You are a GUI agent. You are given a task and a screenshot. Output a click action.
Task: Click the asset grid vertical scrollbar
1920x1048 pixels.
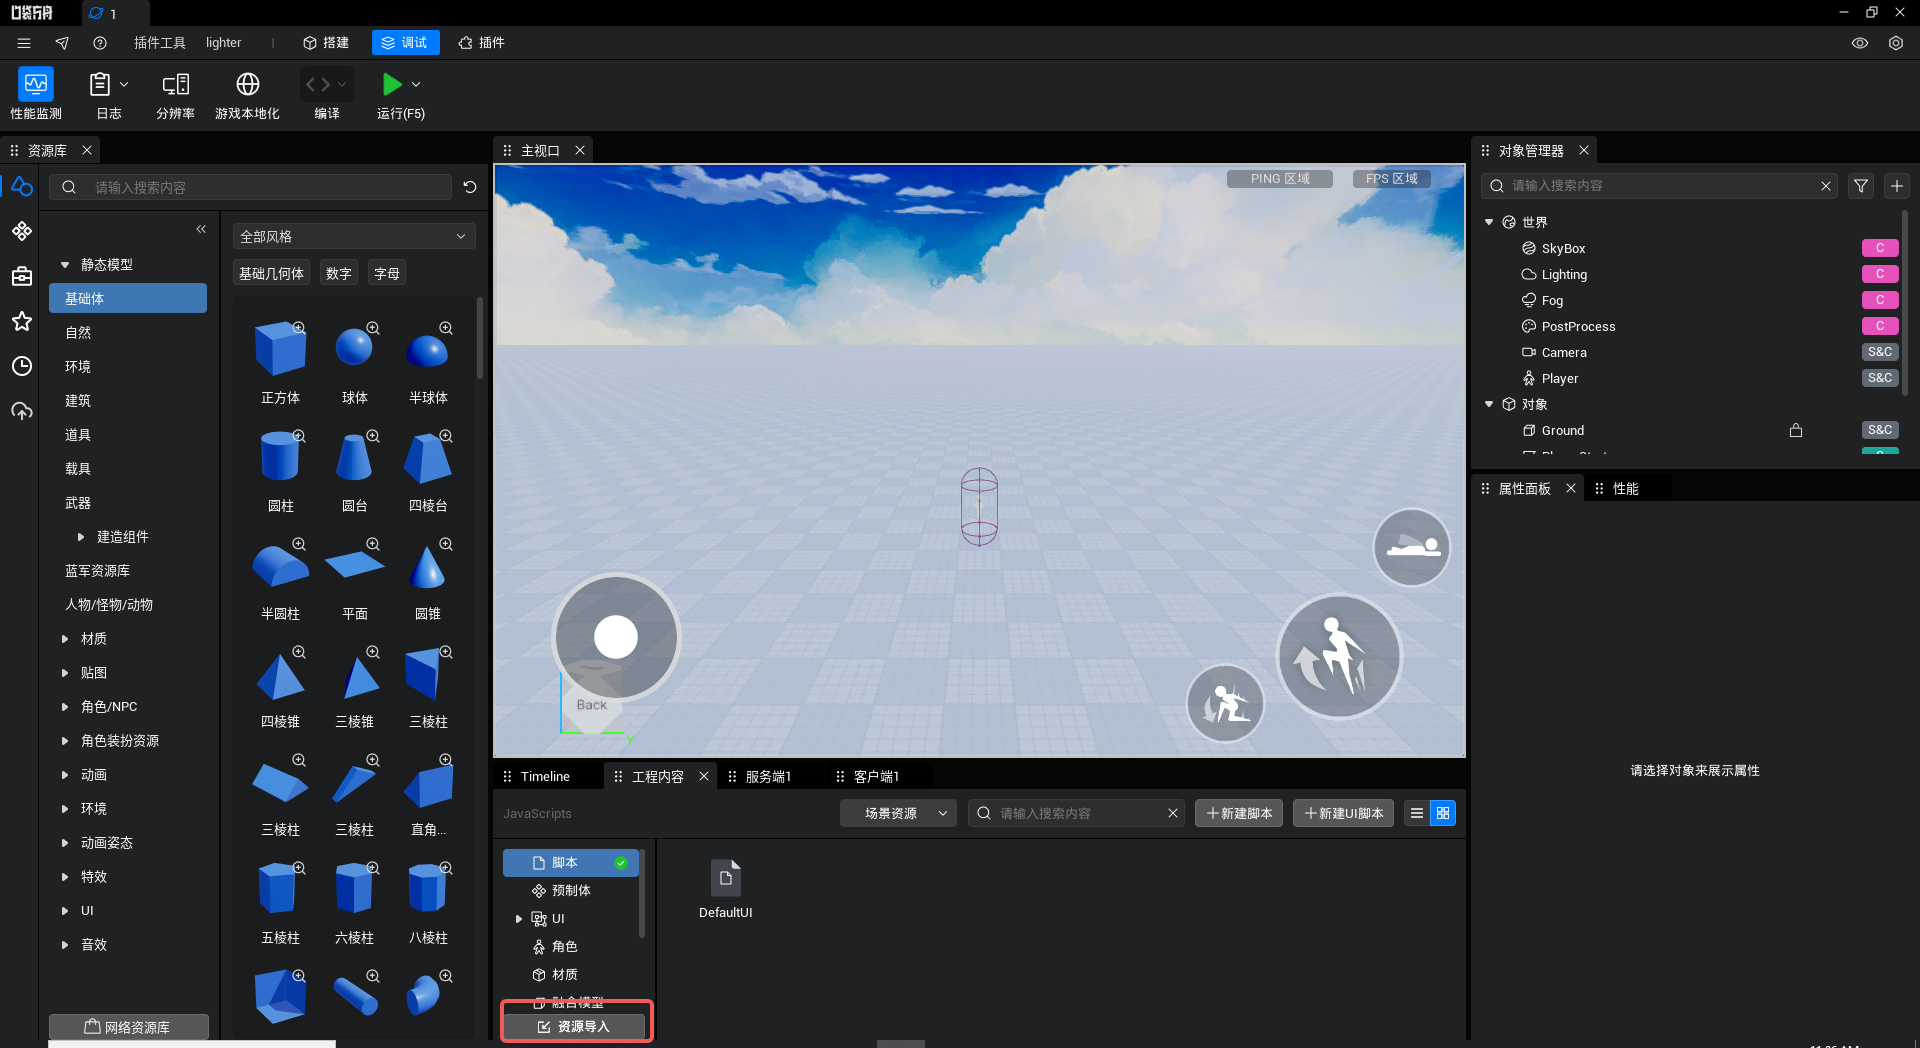480,338
